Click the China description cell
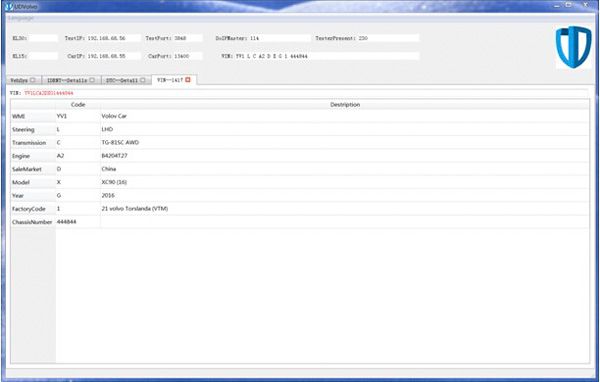The width and height of the screenshot is (600, 382). pyautogui.click(x=345, y=169)
